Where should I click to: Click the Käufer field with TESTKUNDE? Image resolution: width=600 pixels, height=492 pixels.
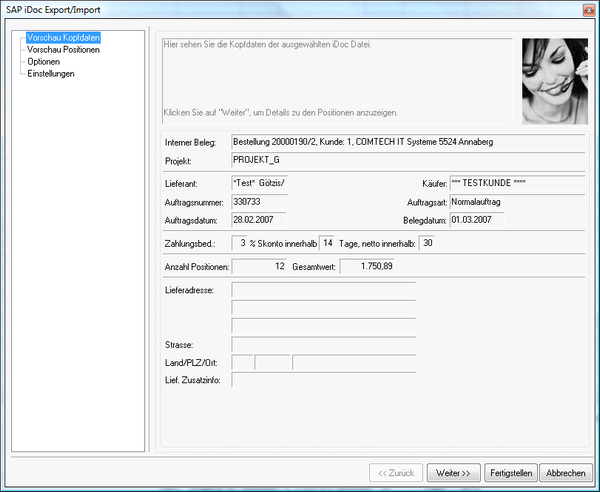pyautogui.click(x=517, y=184)
